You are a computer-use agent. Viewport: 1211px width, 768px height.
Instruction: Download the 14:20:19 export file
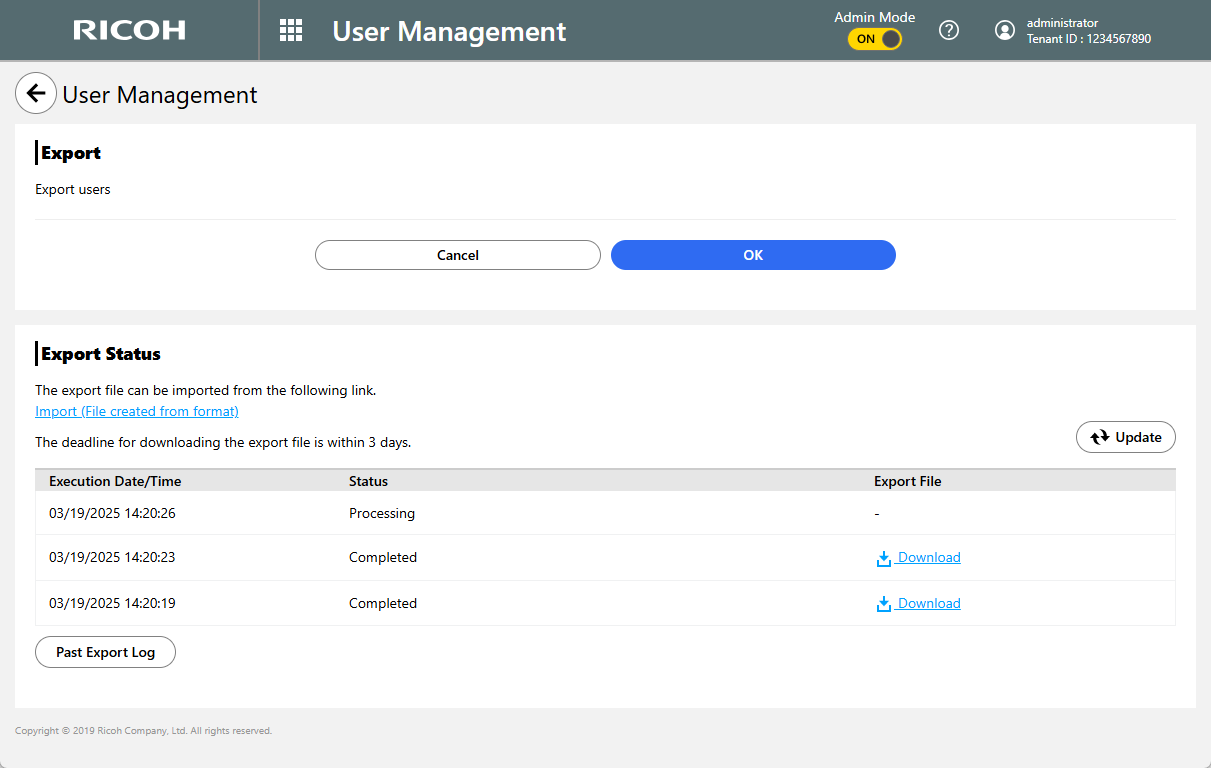(928, 603)
